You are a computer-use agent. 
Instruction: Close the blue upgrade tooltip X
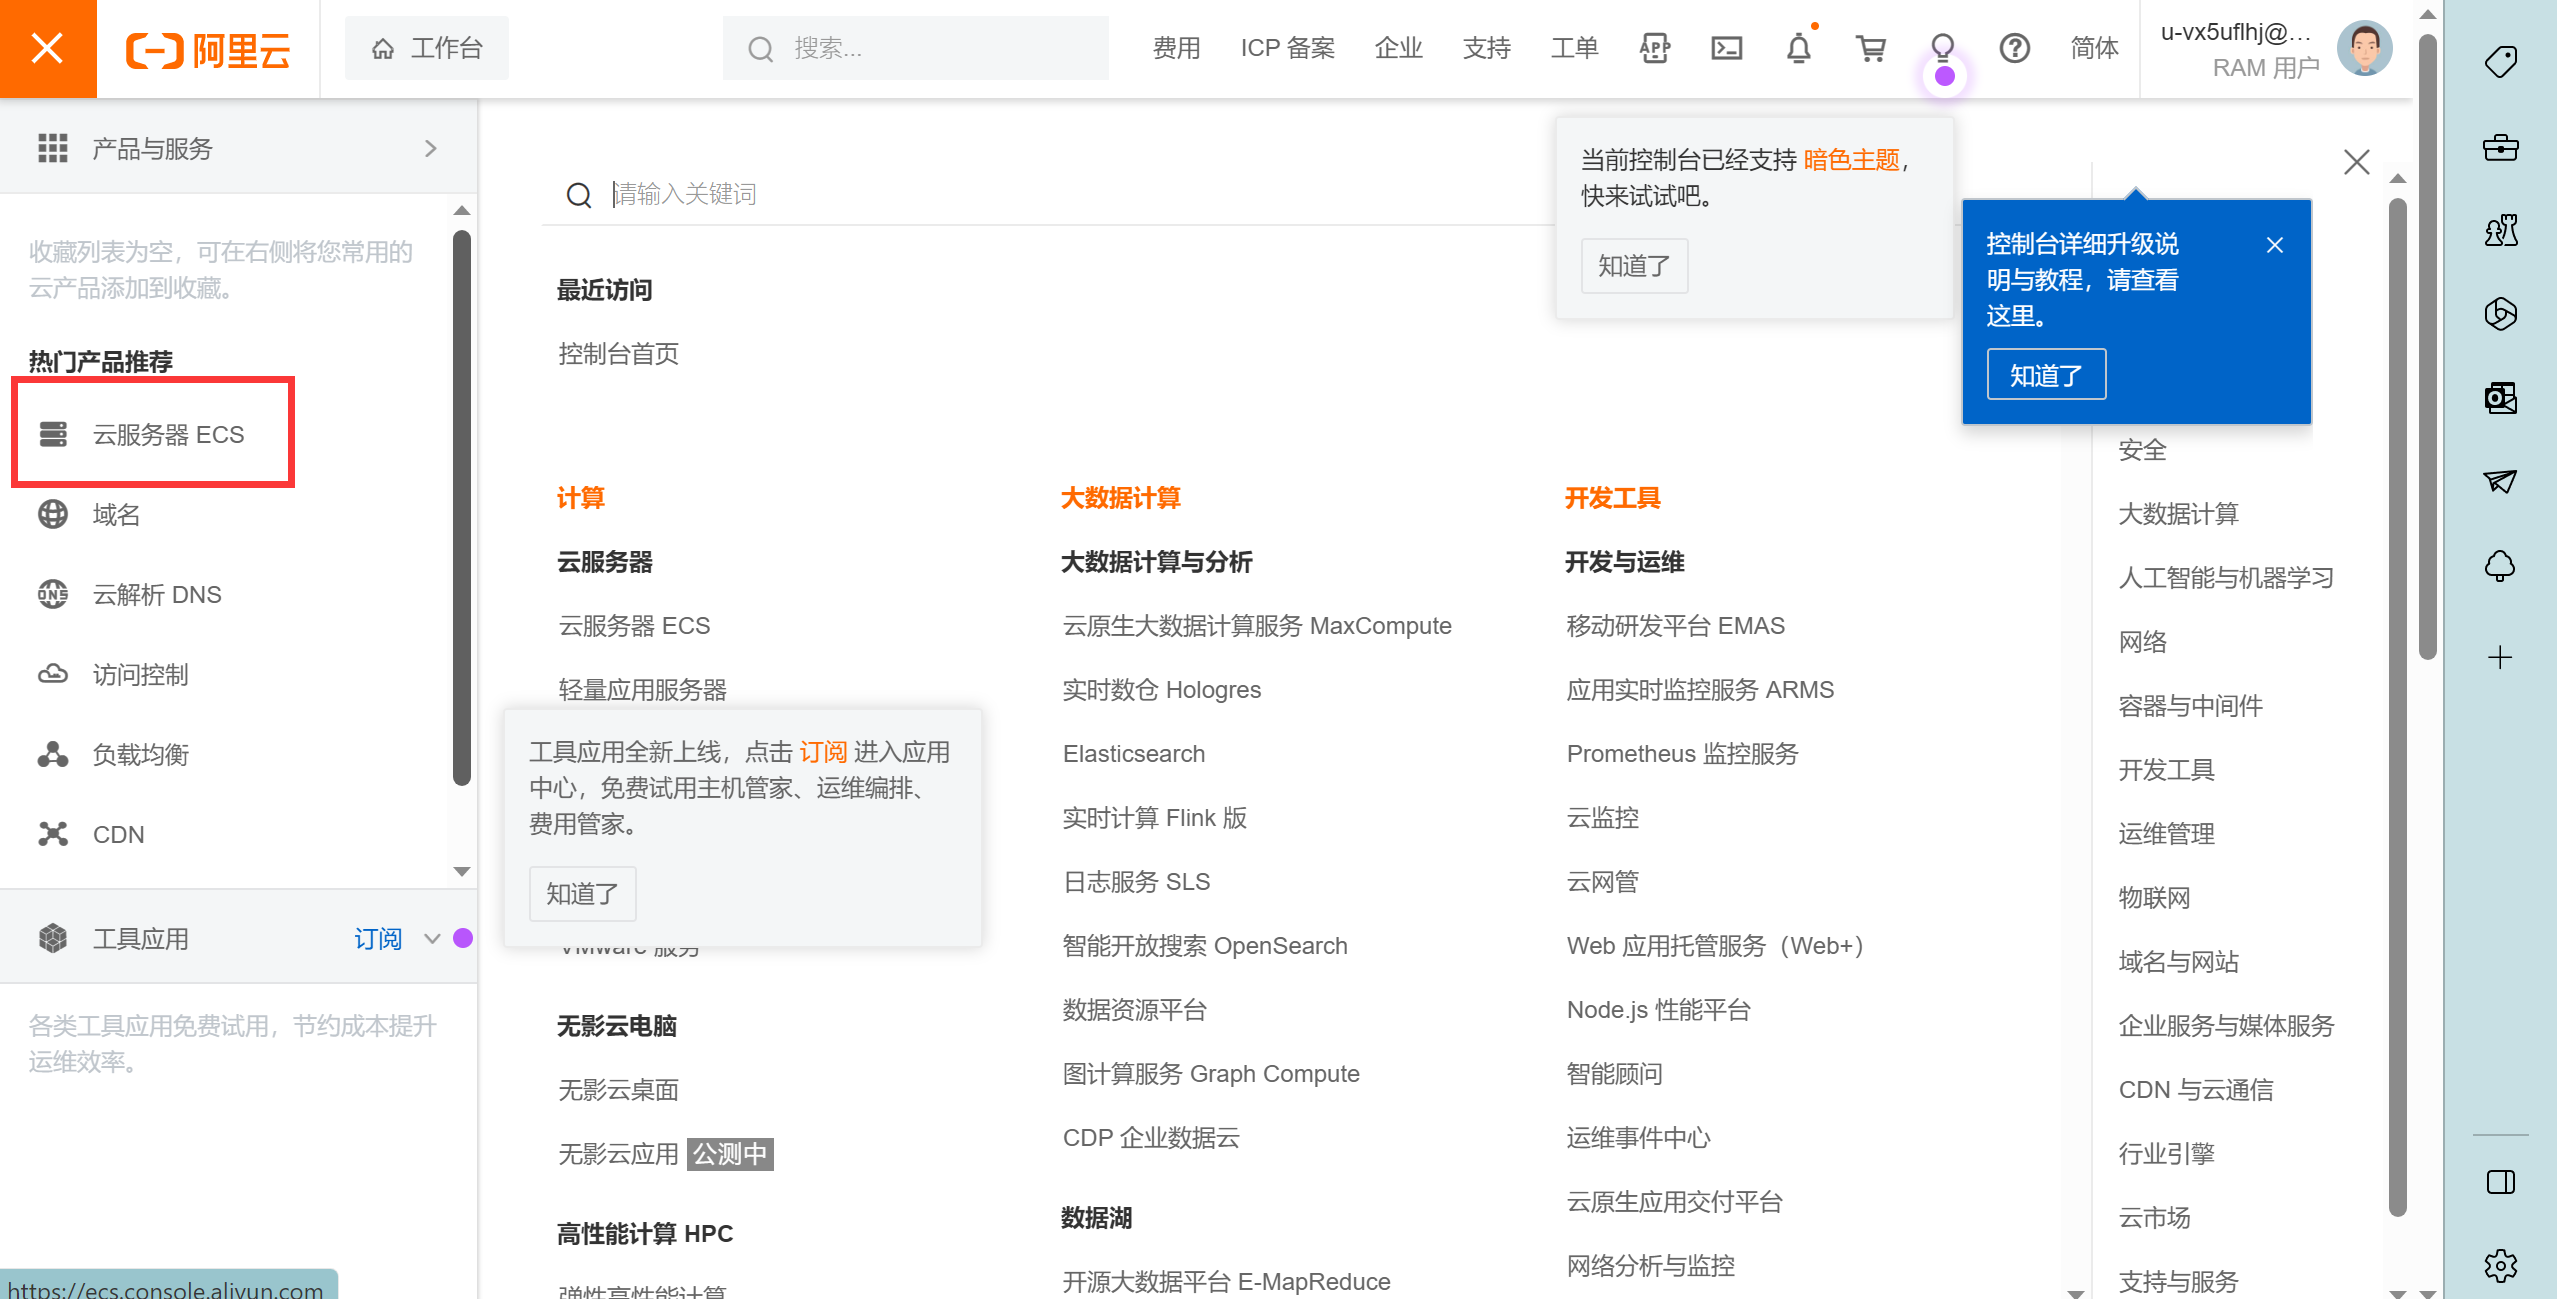click(x=2274, y=245)
